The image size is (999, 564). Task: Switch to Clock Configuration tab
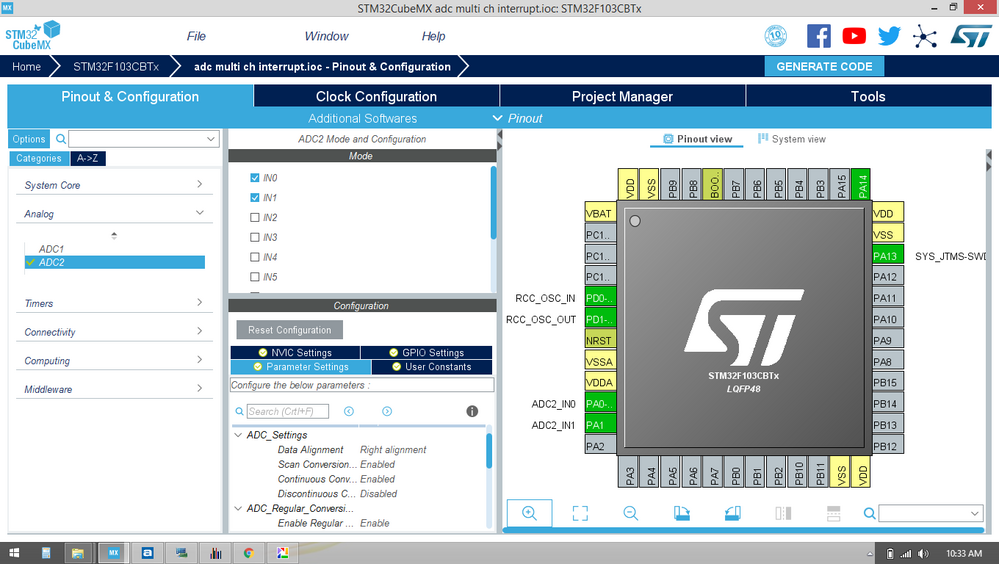pos(377,96)
